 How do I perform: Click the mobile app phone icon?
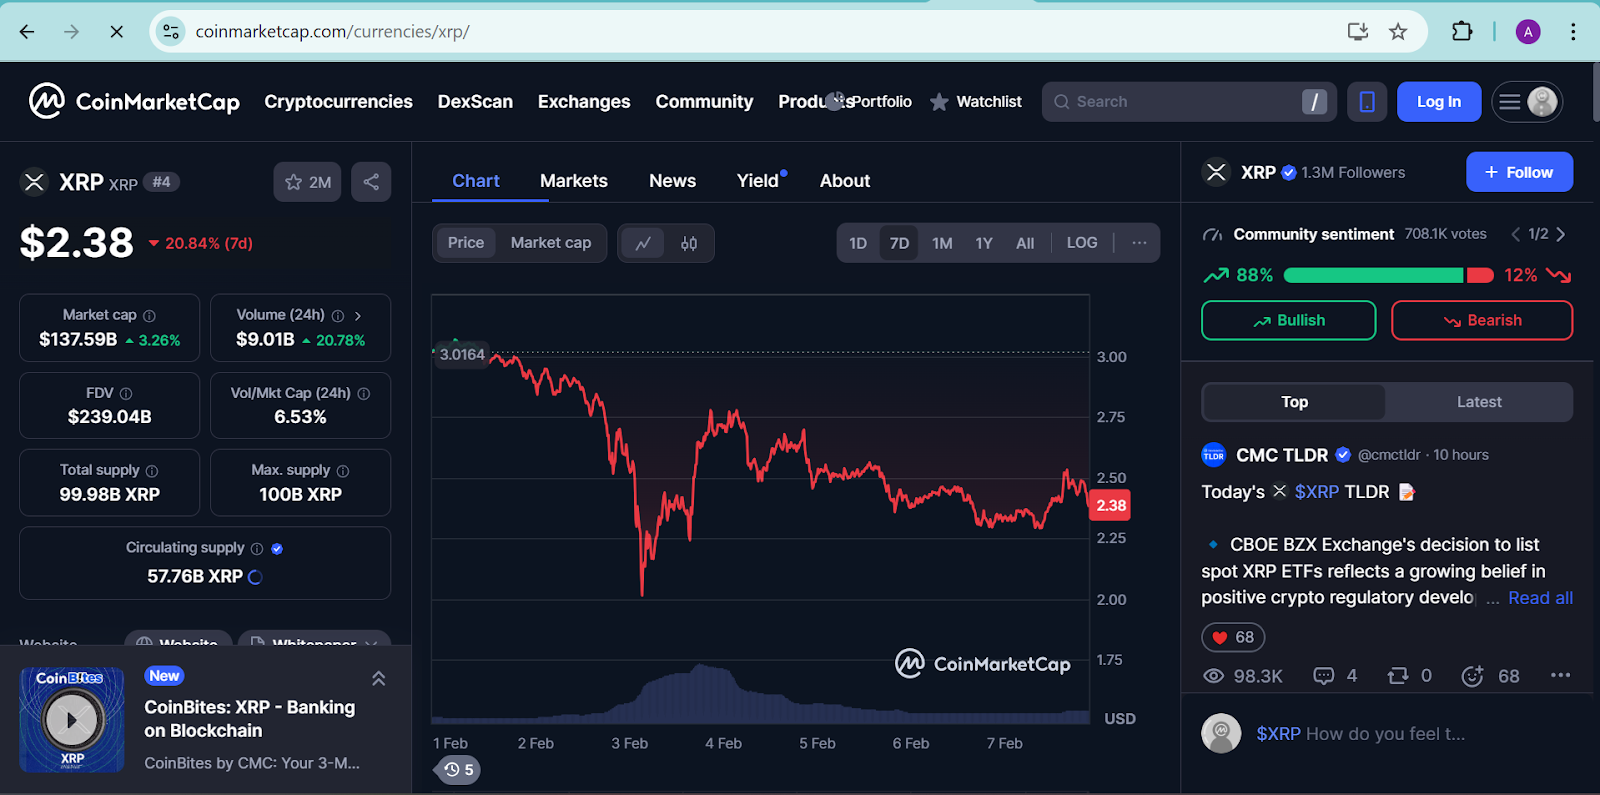(1367, 101)
